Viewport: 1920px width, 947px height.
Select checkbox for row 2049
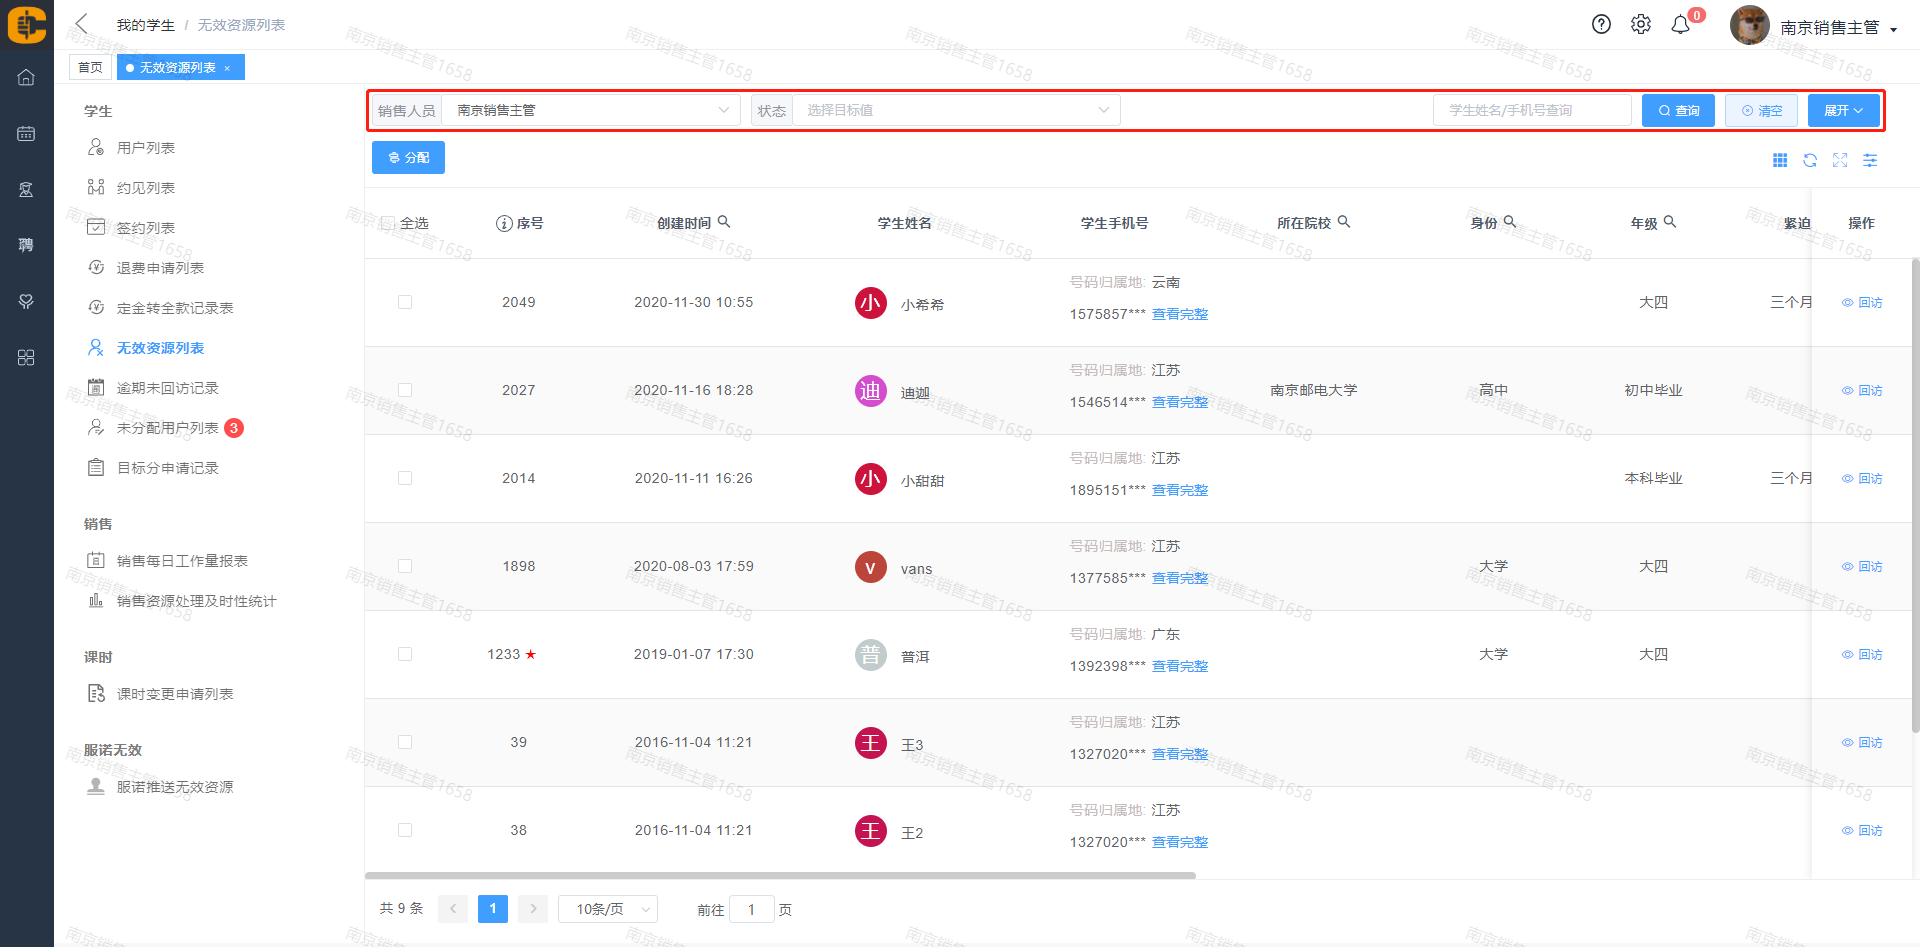[x=405, y=302]
